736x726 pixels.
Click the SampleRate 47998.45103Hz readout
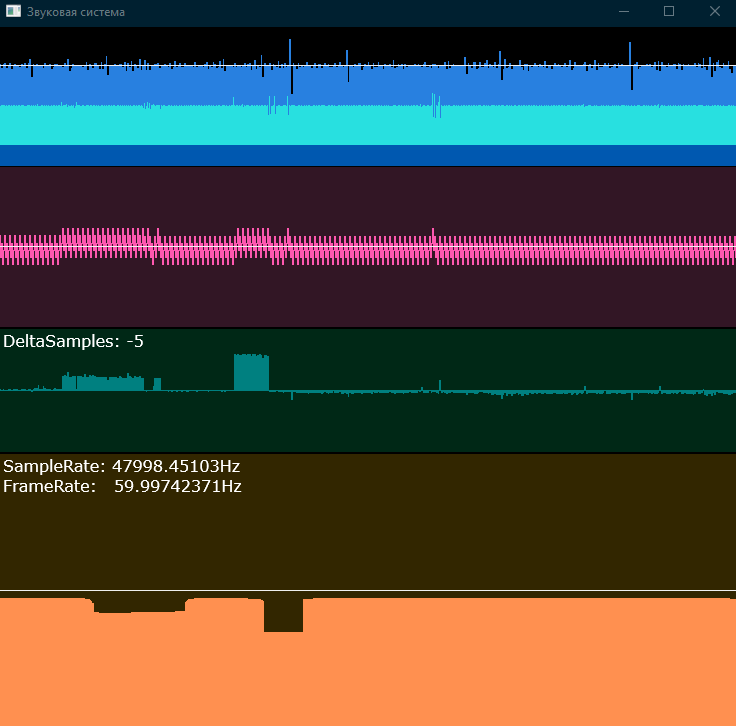pyautogui.click(x=121, y=466)
